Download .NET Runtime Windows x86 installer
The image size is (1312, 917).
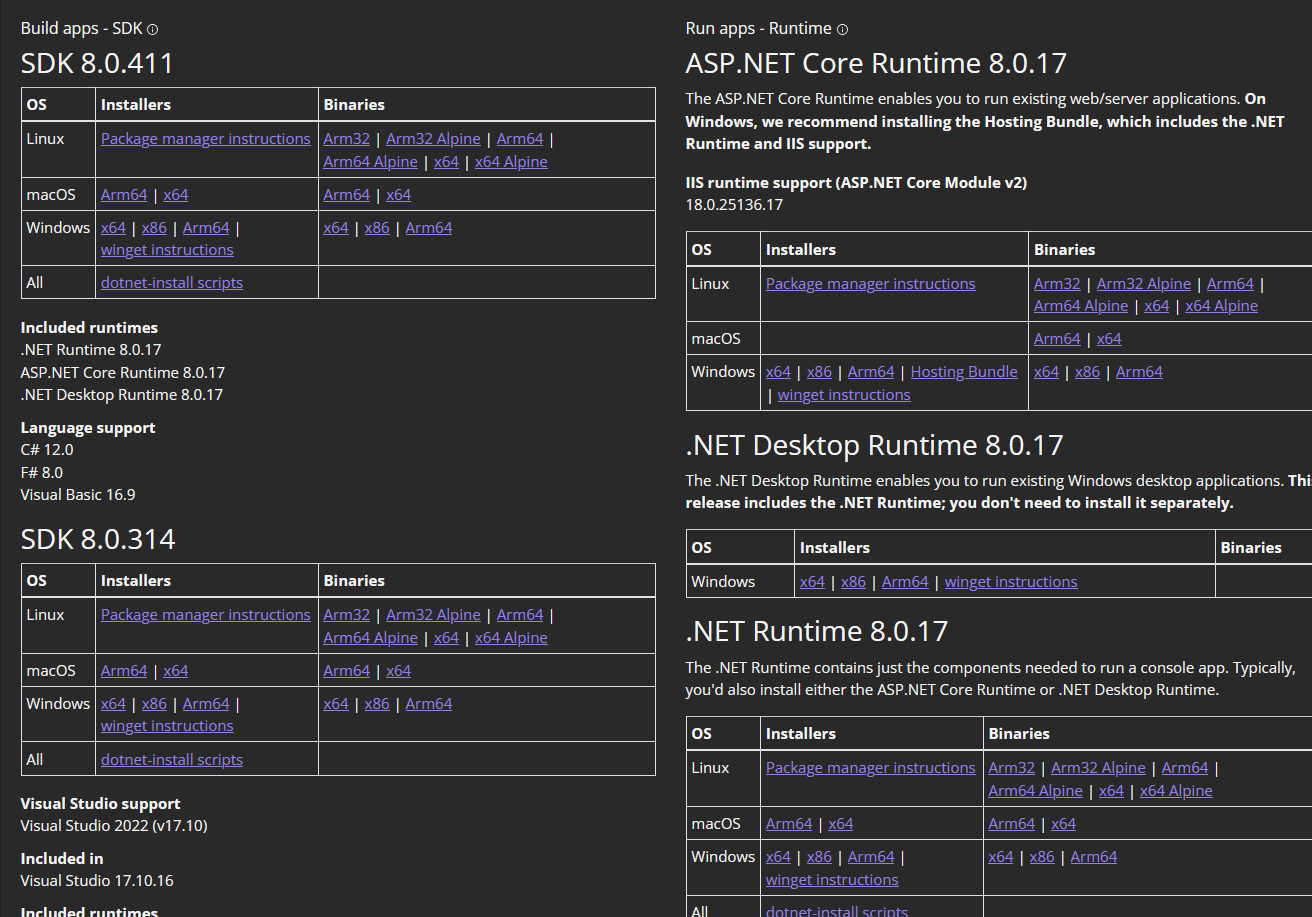coord(819,857)
